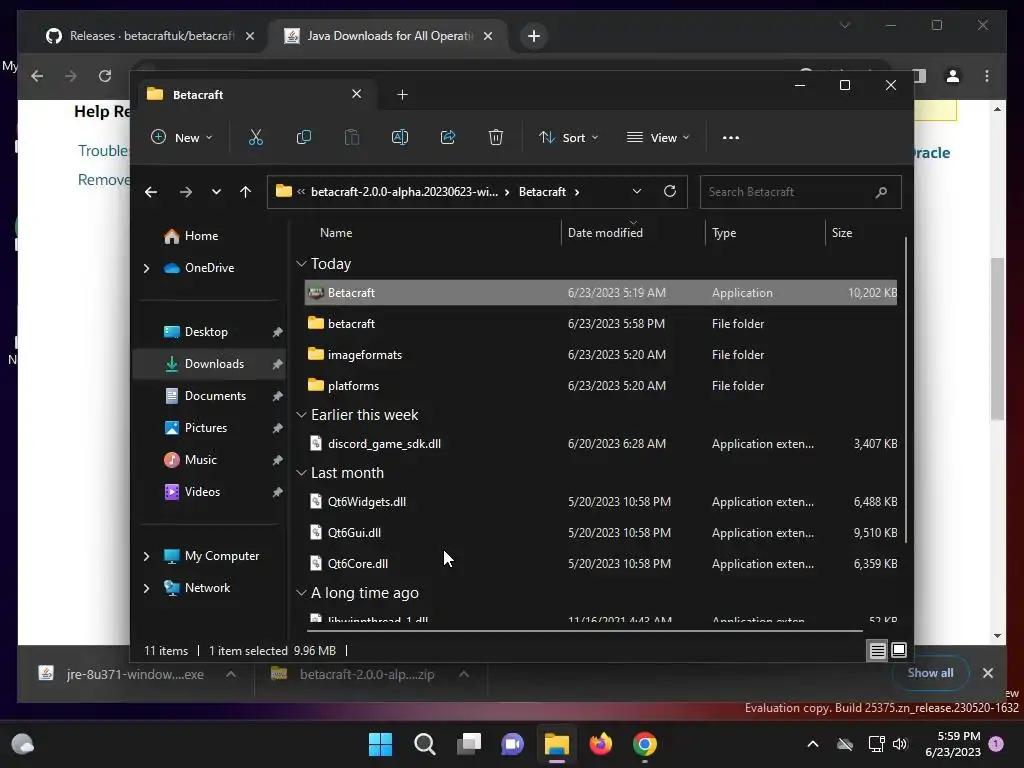The image size is (1024, 768).
Task: Click the Paste clipboard icon
Action: tap(352, 138)
